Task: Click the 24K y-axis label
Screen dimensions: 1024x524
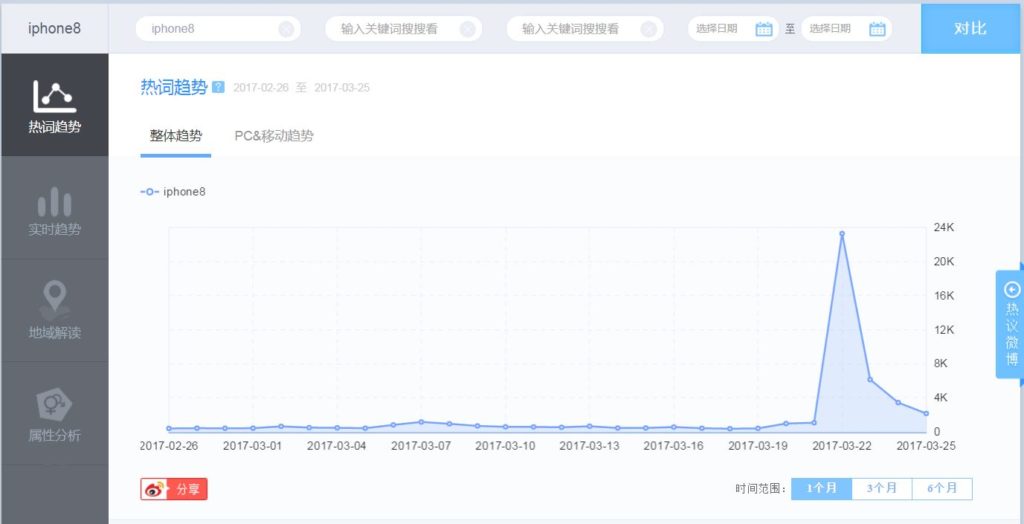Action: 944,227
